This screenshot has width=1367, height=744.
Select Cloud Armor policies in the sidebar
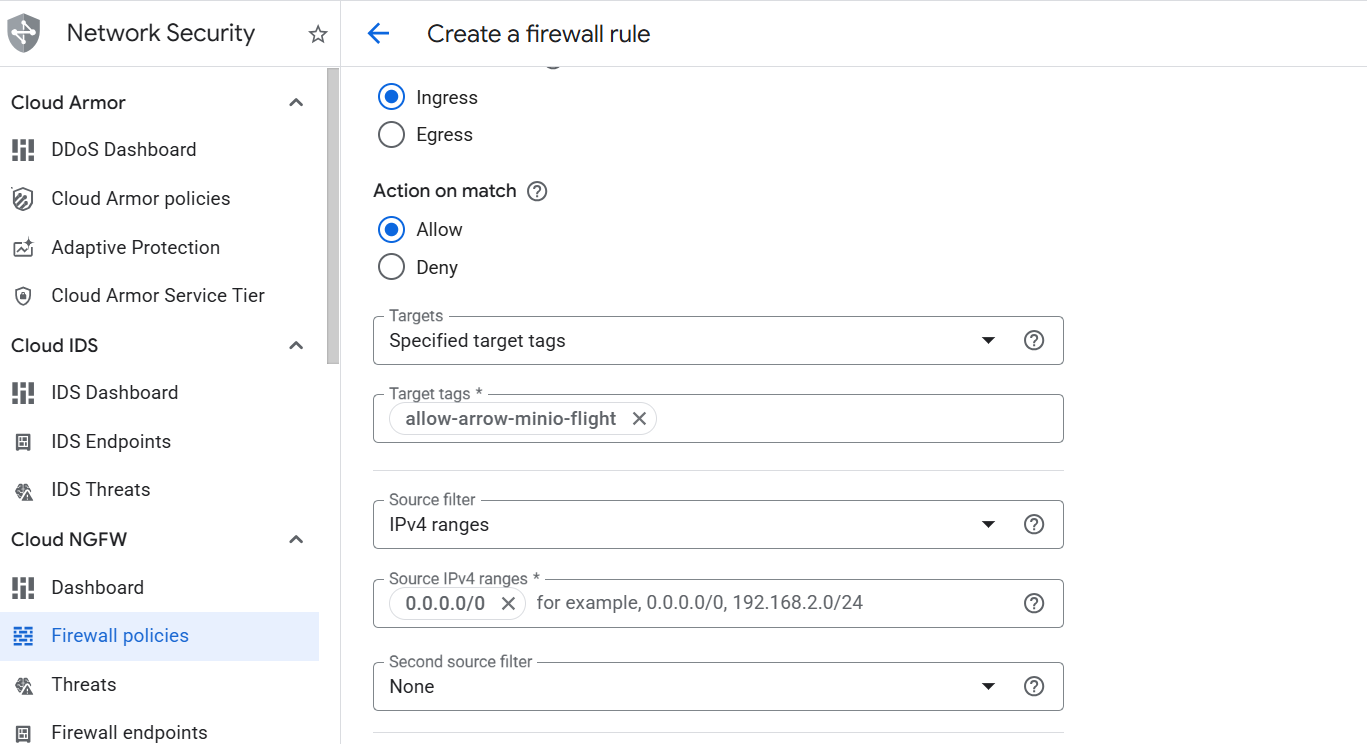pos(140,198)
